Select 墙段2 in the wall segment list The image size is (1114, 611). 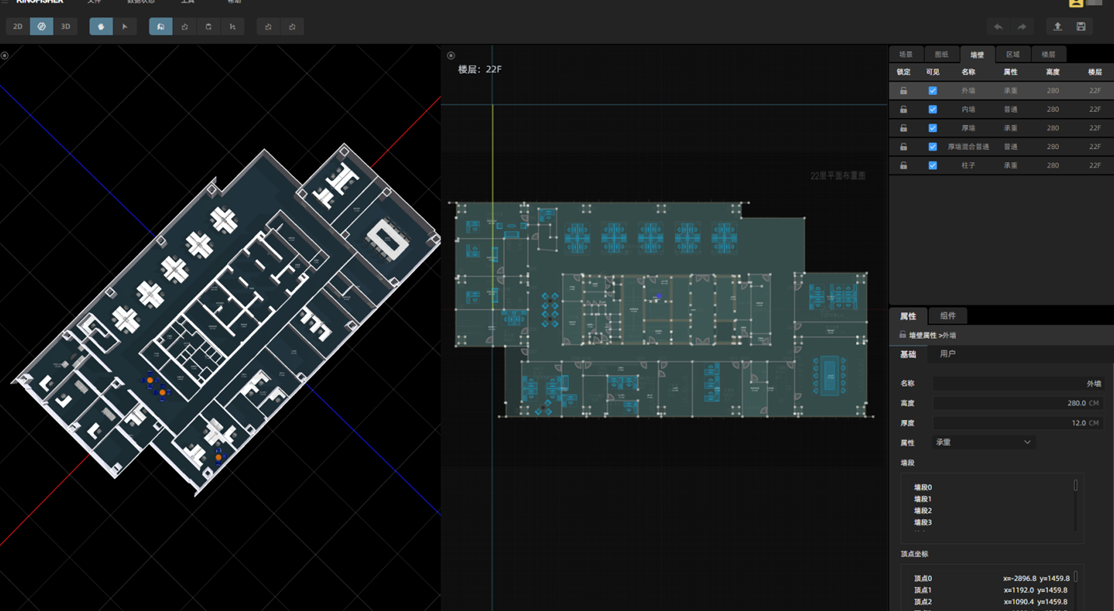923,511
